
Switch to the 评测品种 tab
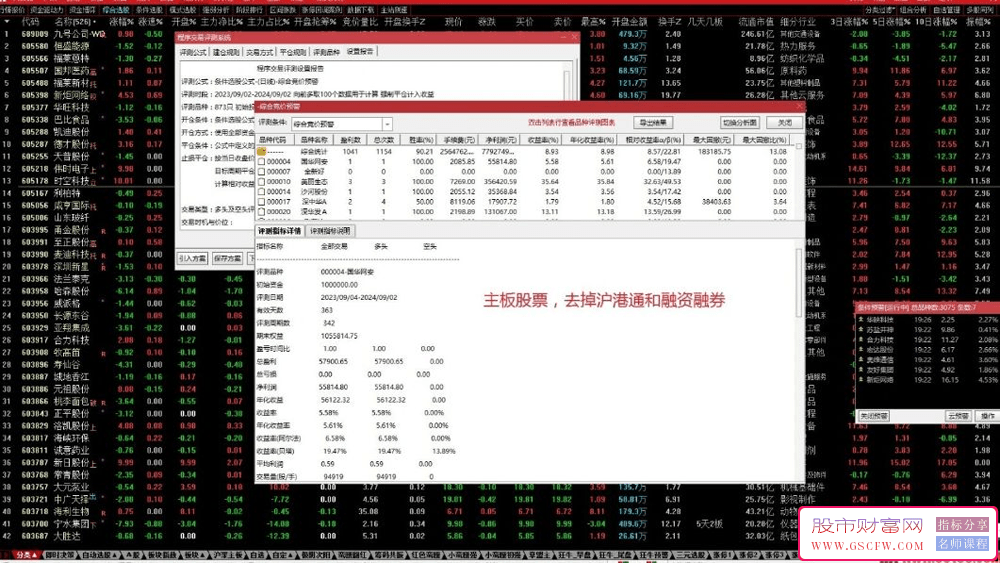pyautogui.click(x=326, y=52)
